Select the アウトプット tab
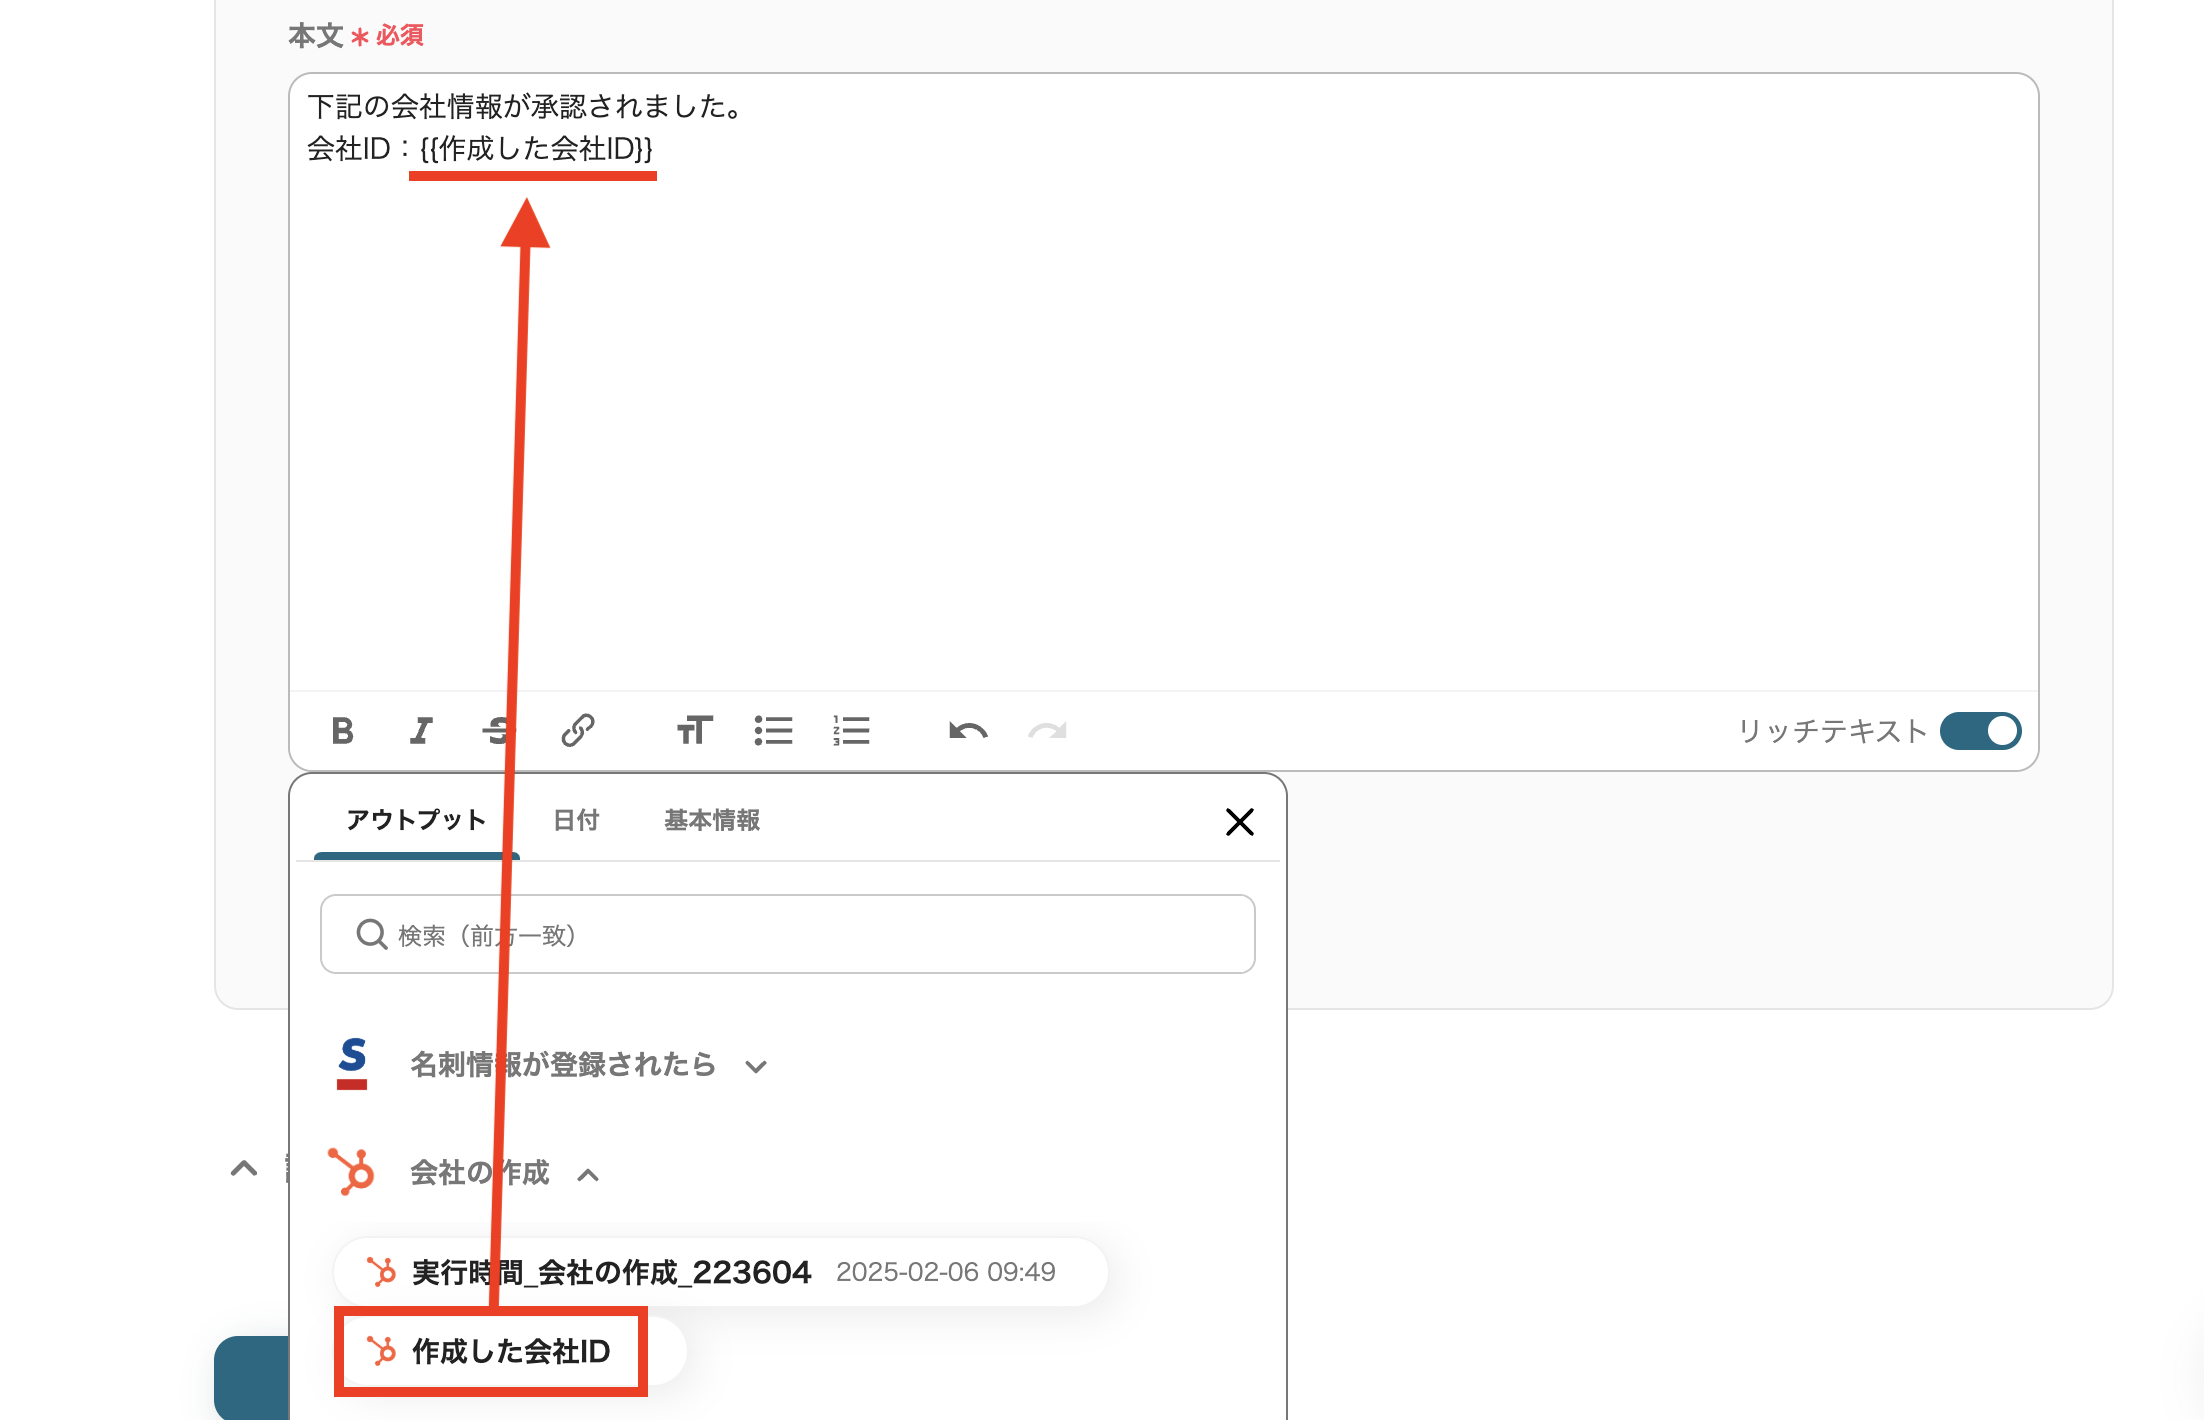This screenshot has width=2204, height=1420. (416, 821)
